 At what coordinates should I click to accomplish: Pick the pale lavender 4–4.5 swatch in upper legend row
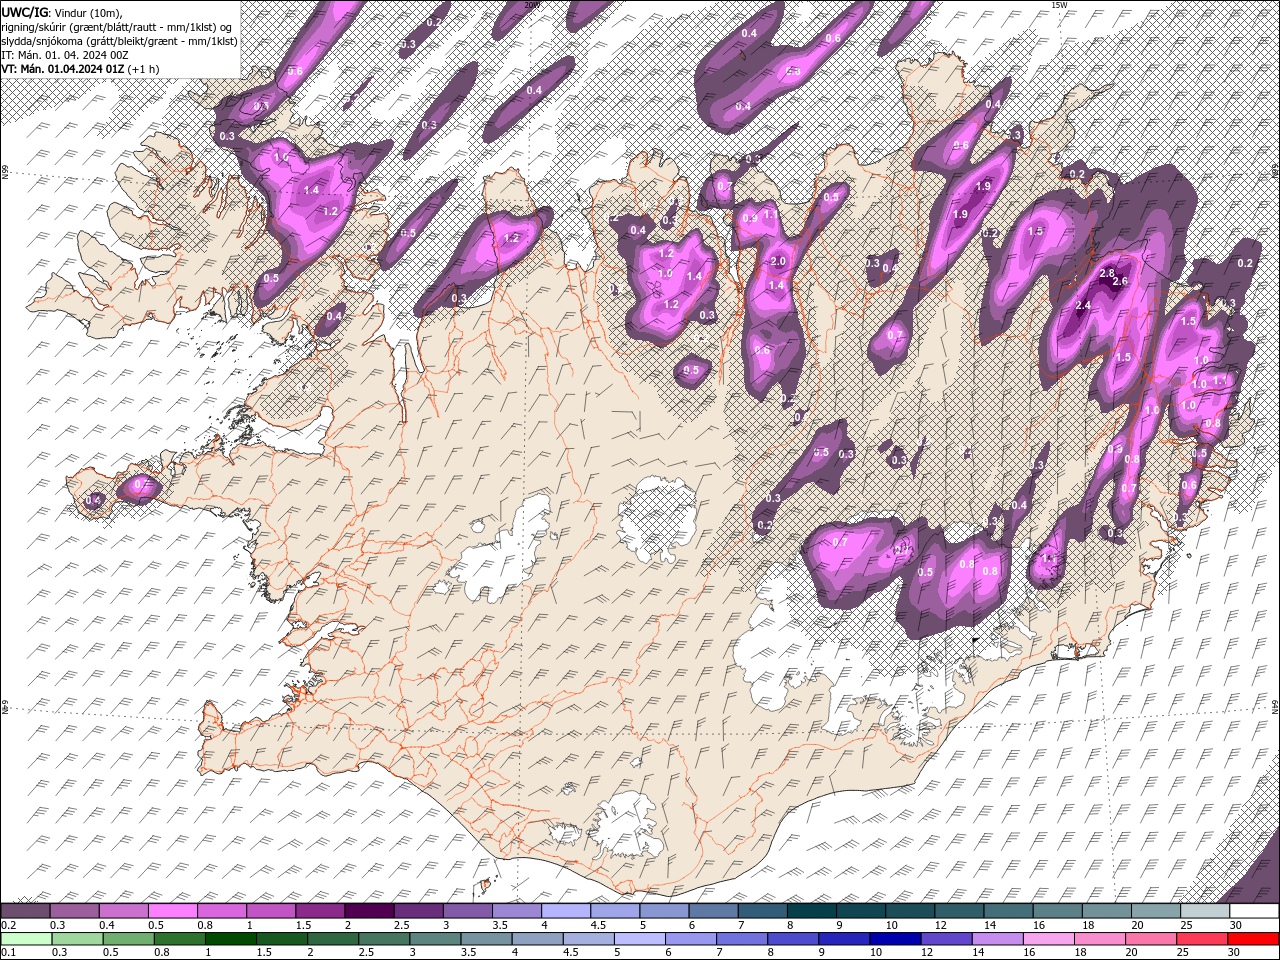pos(567,911)
